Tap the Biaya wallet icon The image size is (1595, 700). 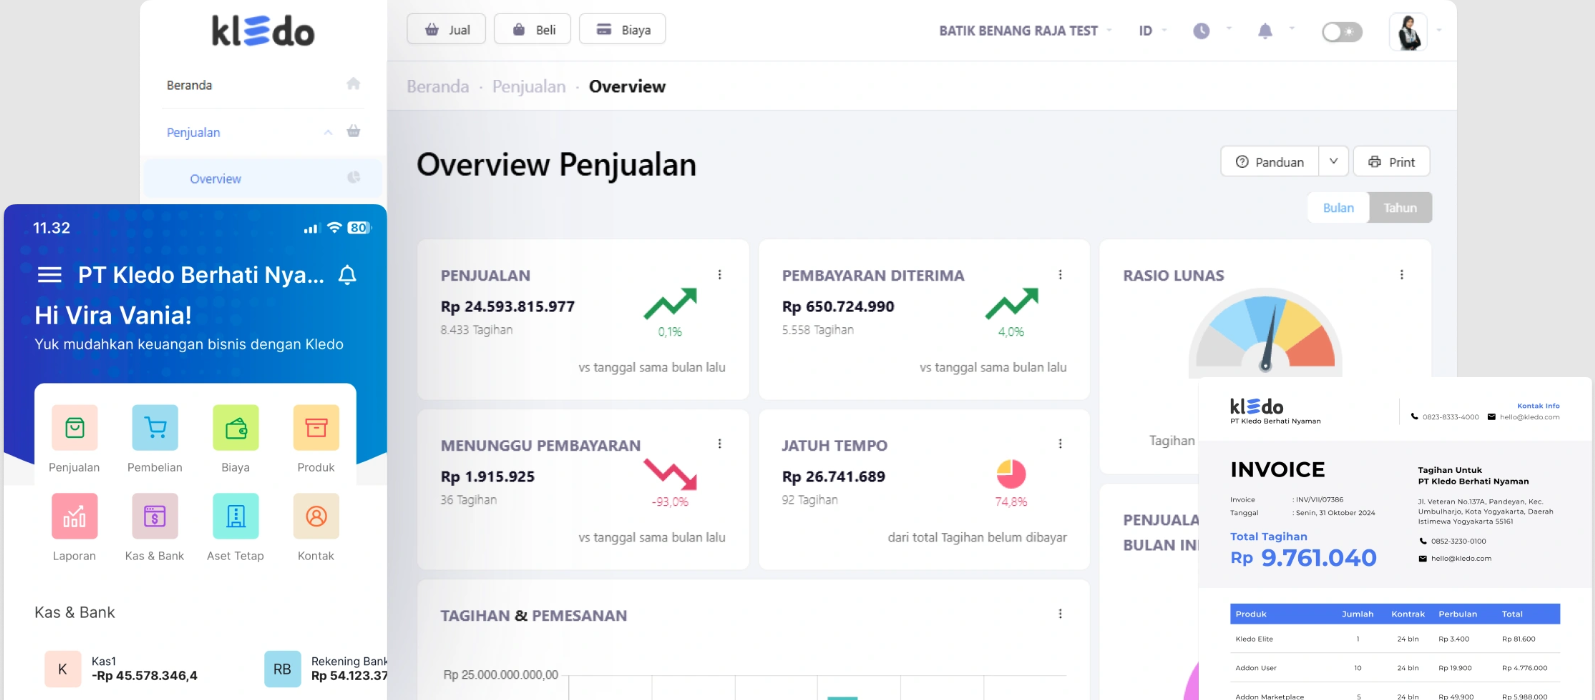click(x=236, y=428)
